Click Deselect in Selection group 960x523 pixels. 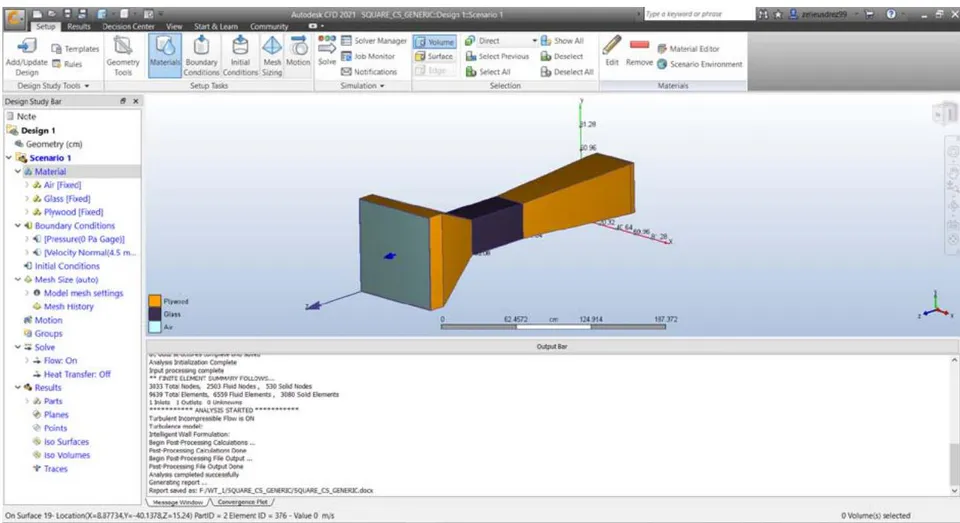pos(561,56)
